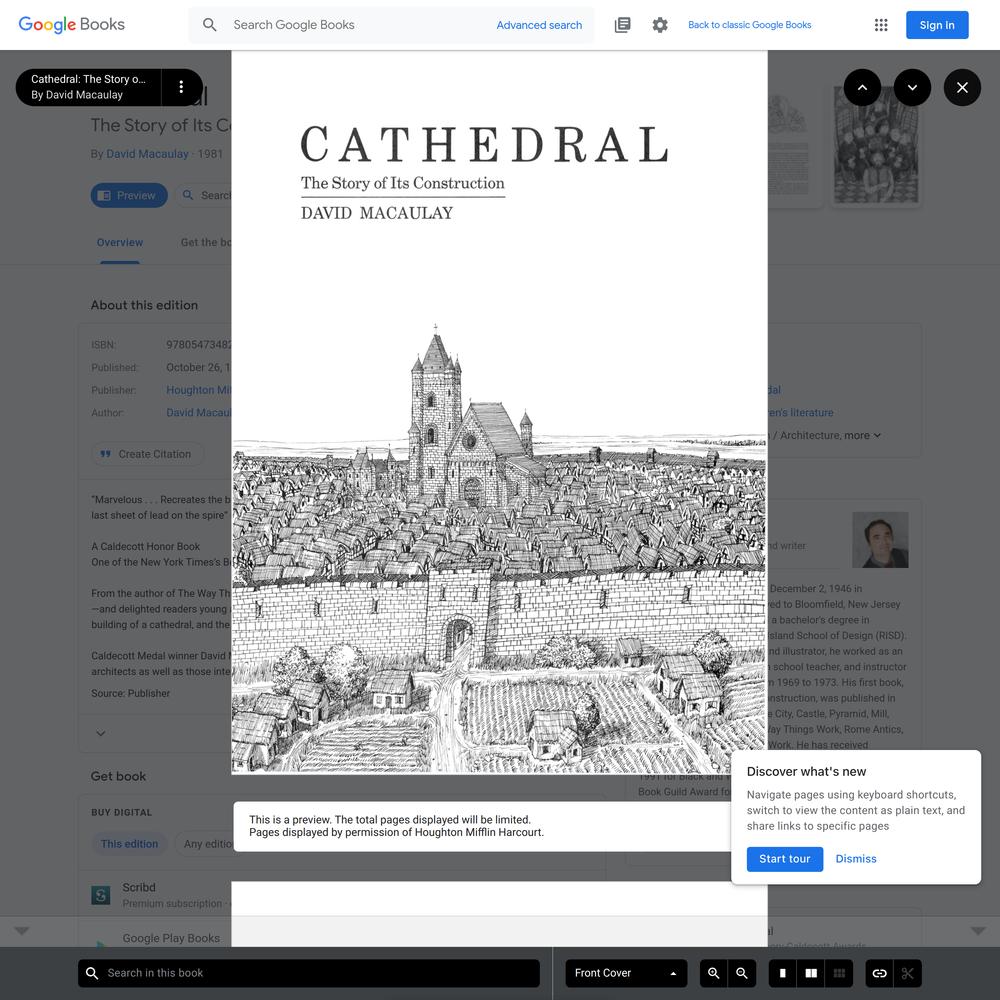Open the settings gear icon

tap(660, 25)
